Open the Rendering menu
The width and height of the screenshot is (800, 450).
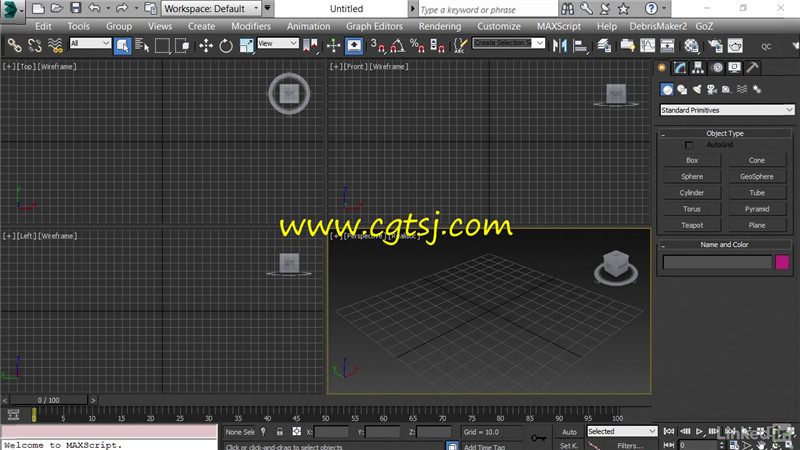440,26
